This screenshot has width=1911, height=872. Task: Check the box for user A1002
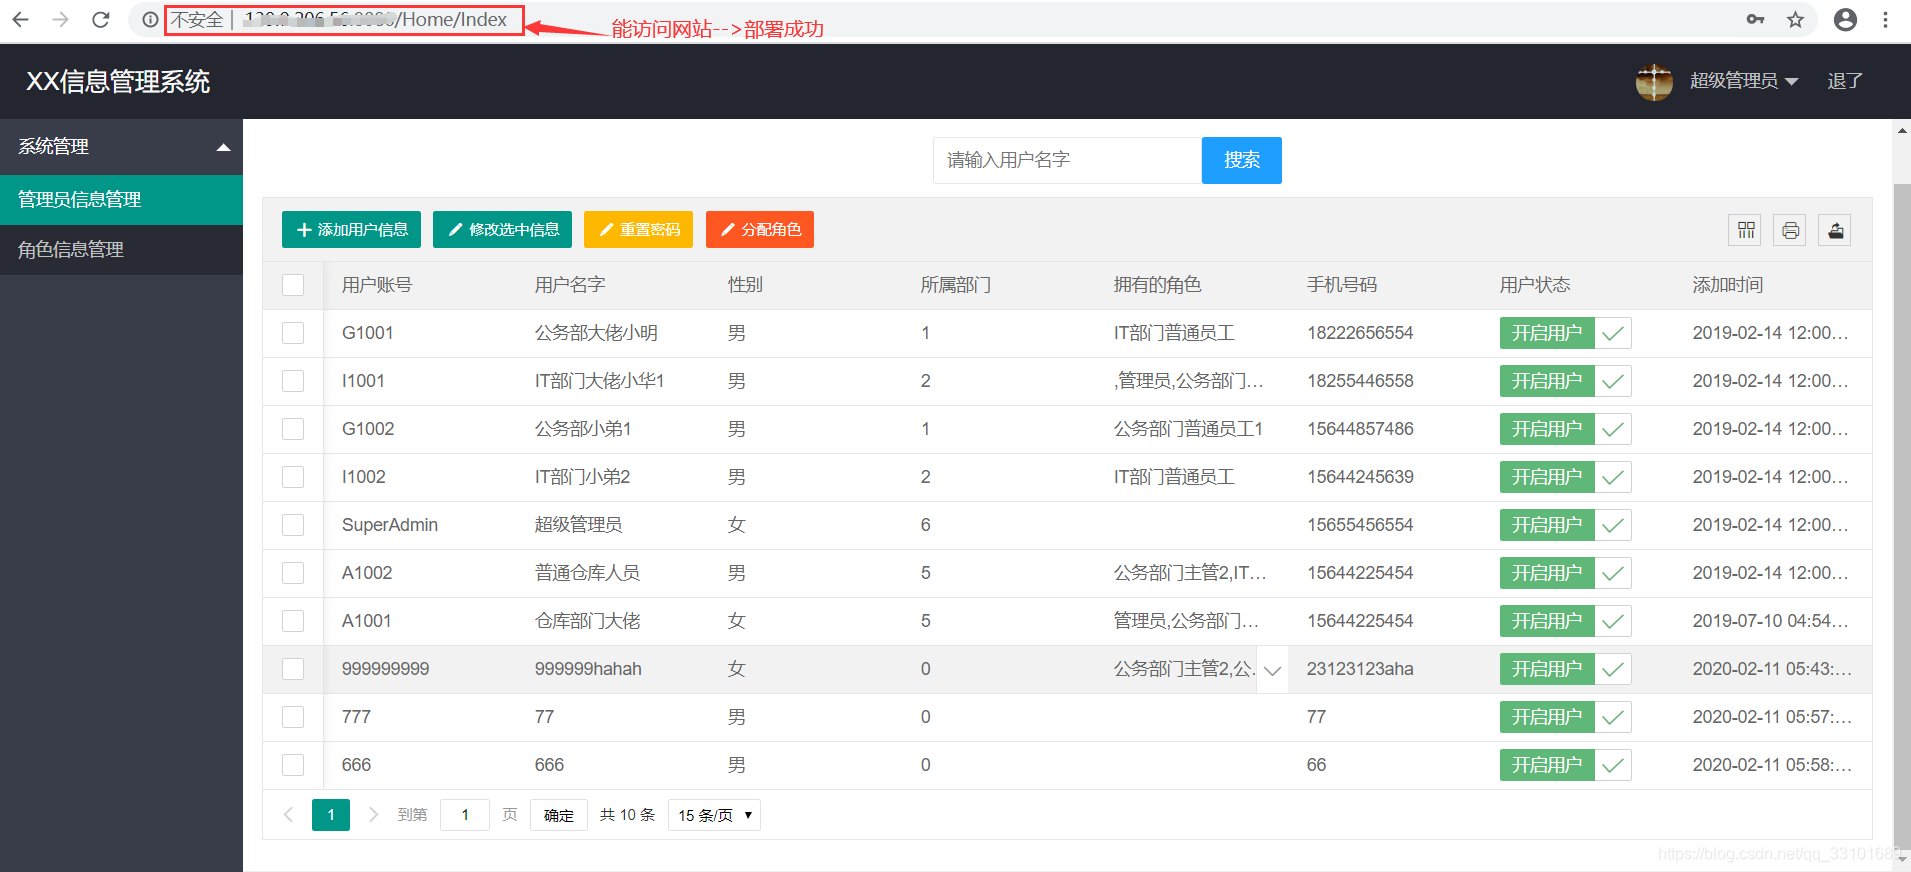point(293,573)
